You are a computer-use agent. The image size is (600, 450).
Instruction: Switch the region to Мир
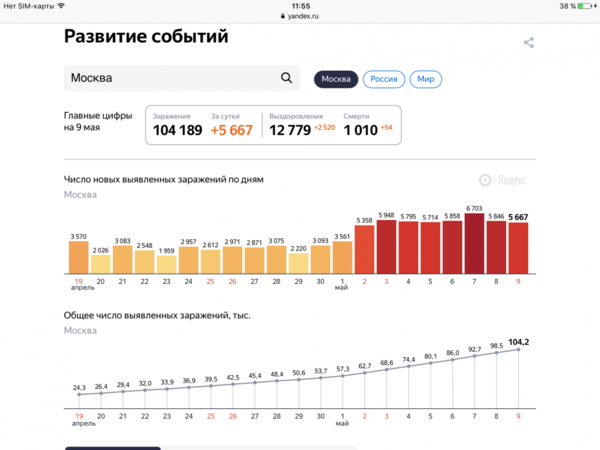426,79
